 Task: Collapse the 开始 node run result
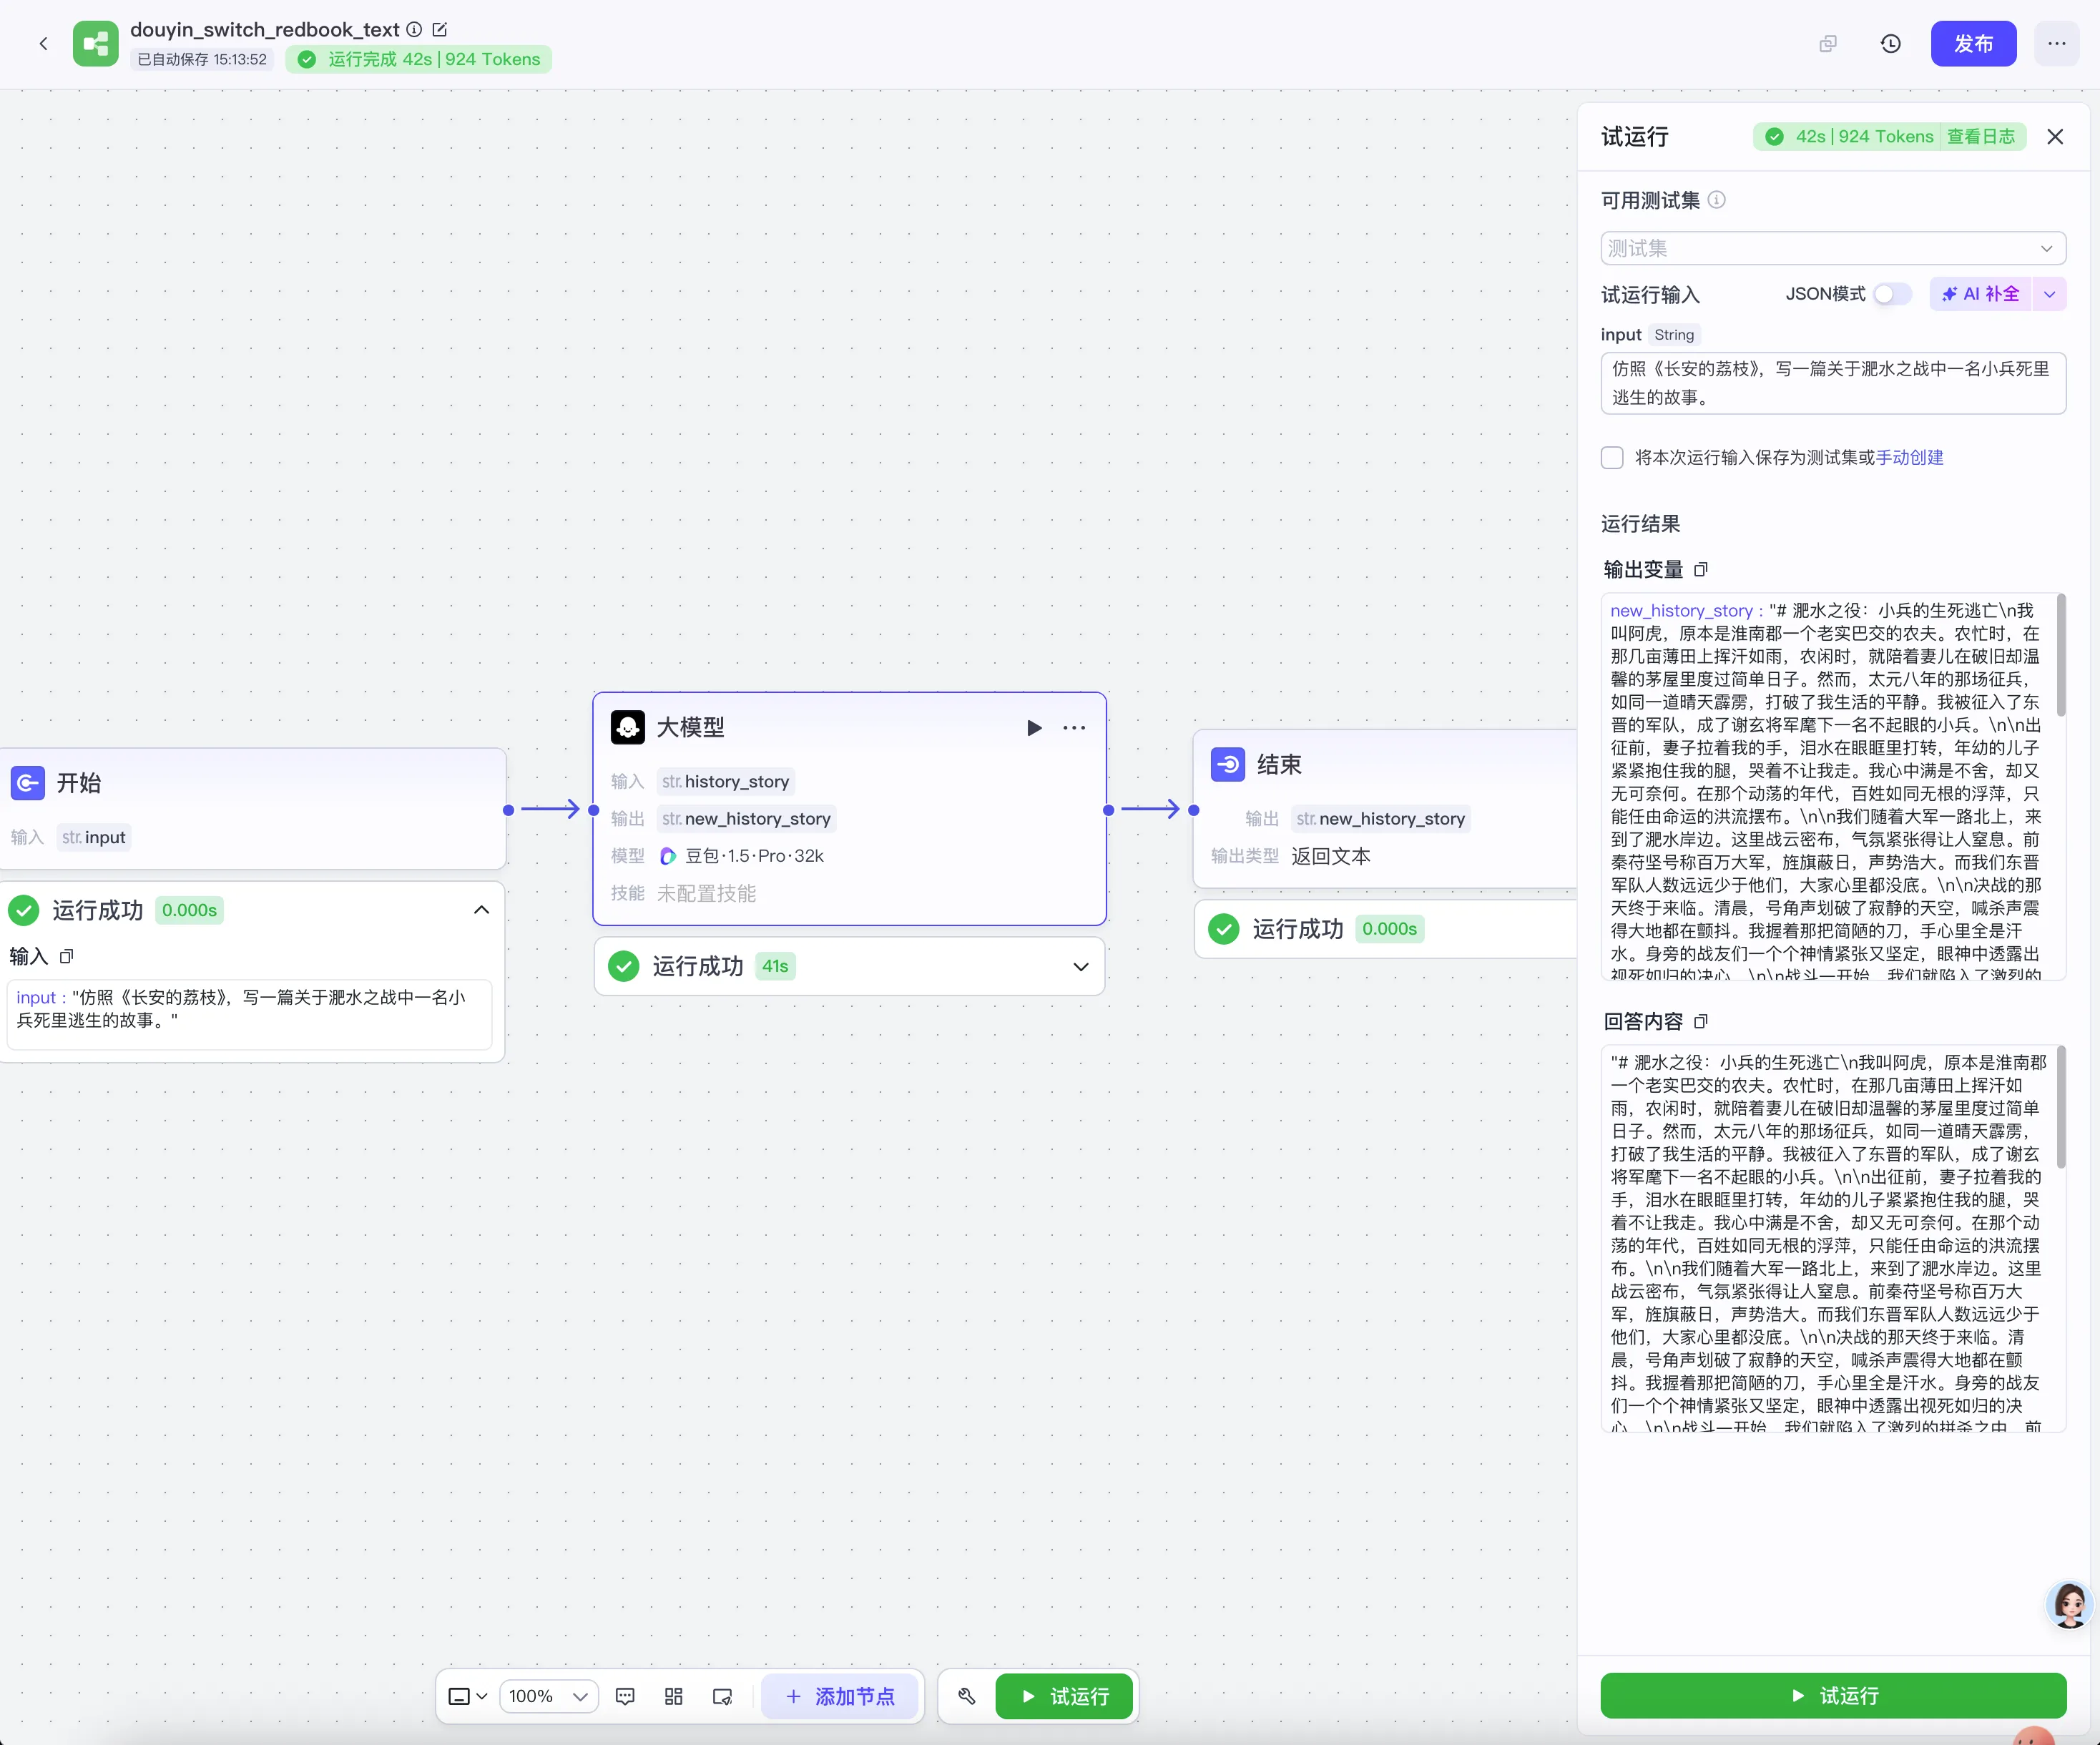click(481, 910)
